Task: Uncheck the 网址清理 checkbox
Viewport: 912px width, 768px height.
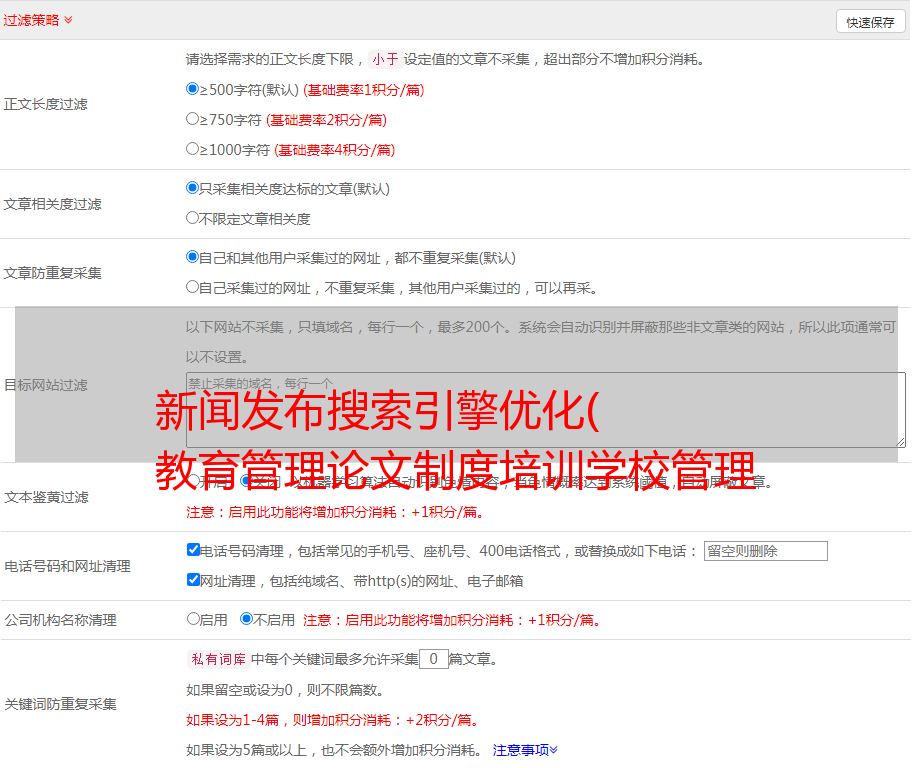Action: pos(193,579)
